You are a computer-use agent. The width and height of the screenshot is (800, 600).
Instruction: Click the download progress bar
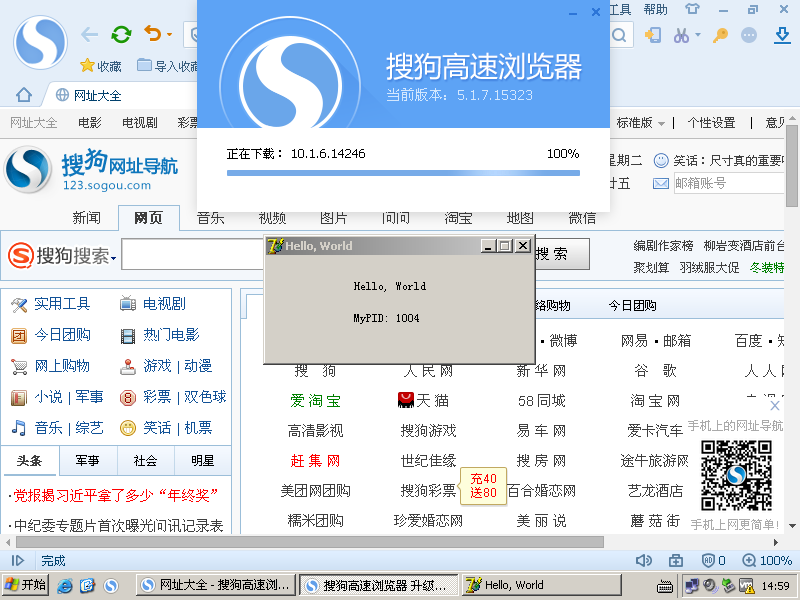point(403,173)
